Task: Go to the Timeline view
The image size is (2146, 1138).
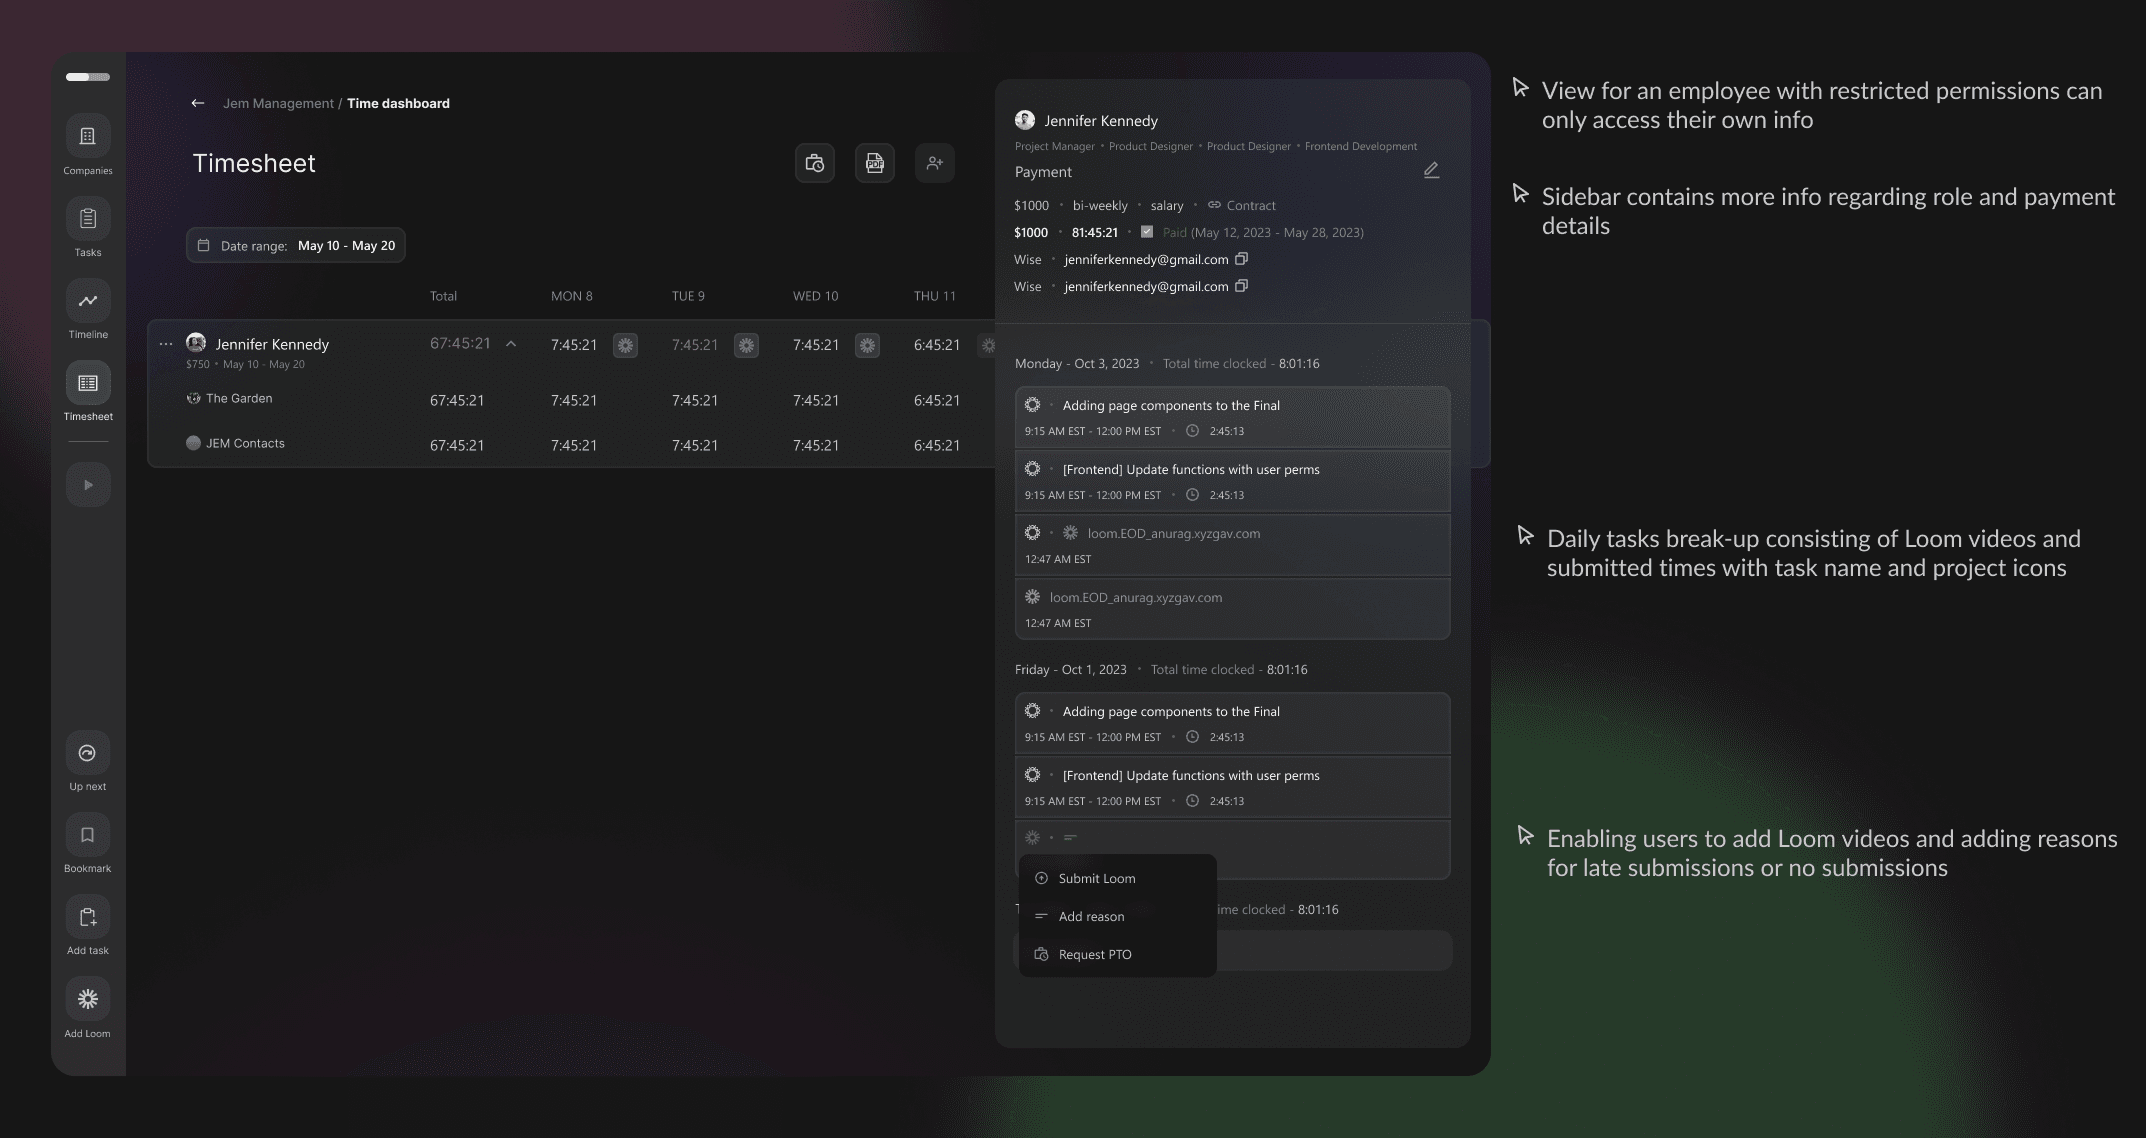Action: coord(88,301)
